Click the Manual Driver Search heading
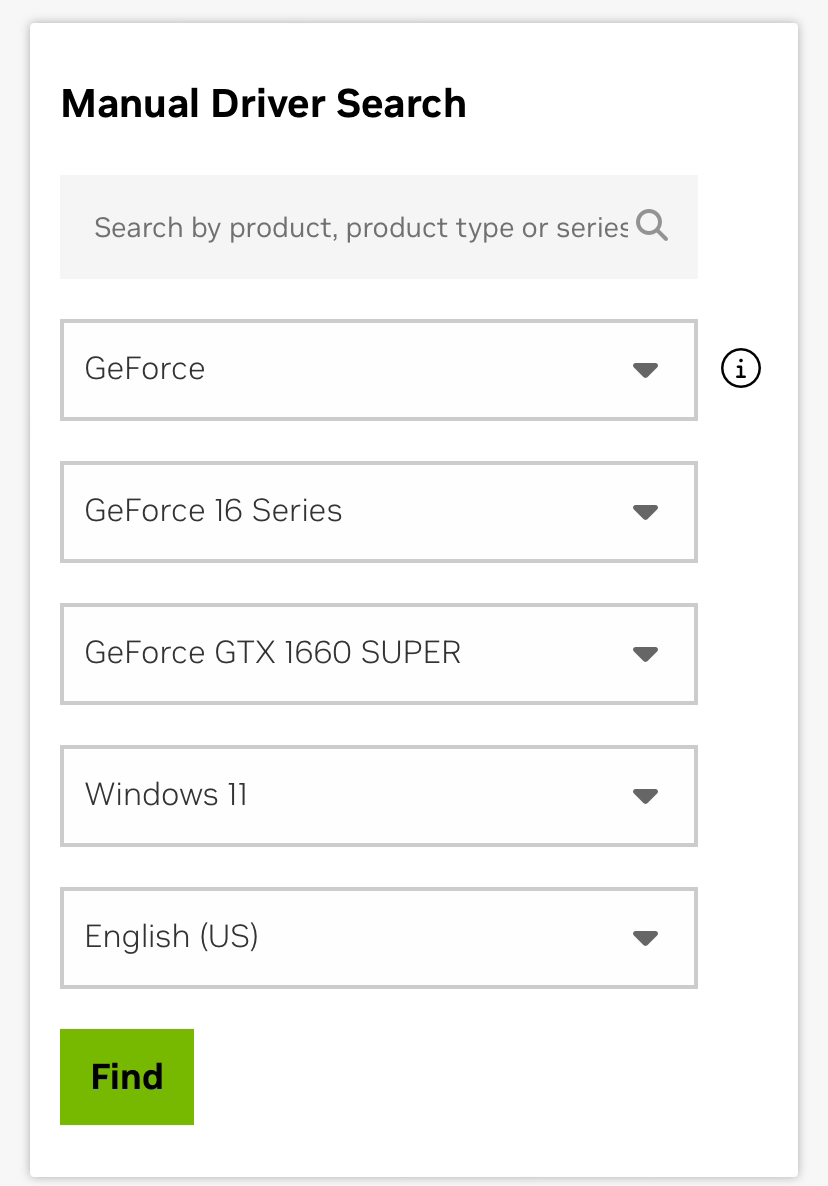Image resolution: width=828 pixels, height=1186 pixels. [x=263, y=104]
